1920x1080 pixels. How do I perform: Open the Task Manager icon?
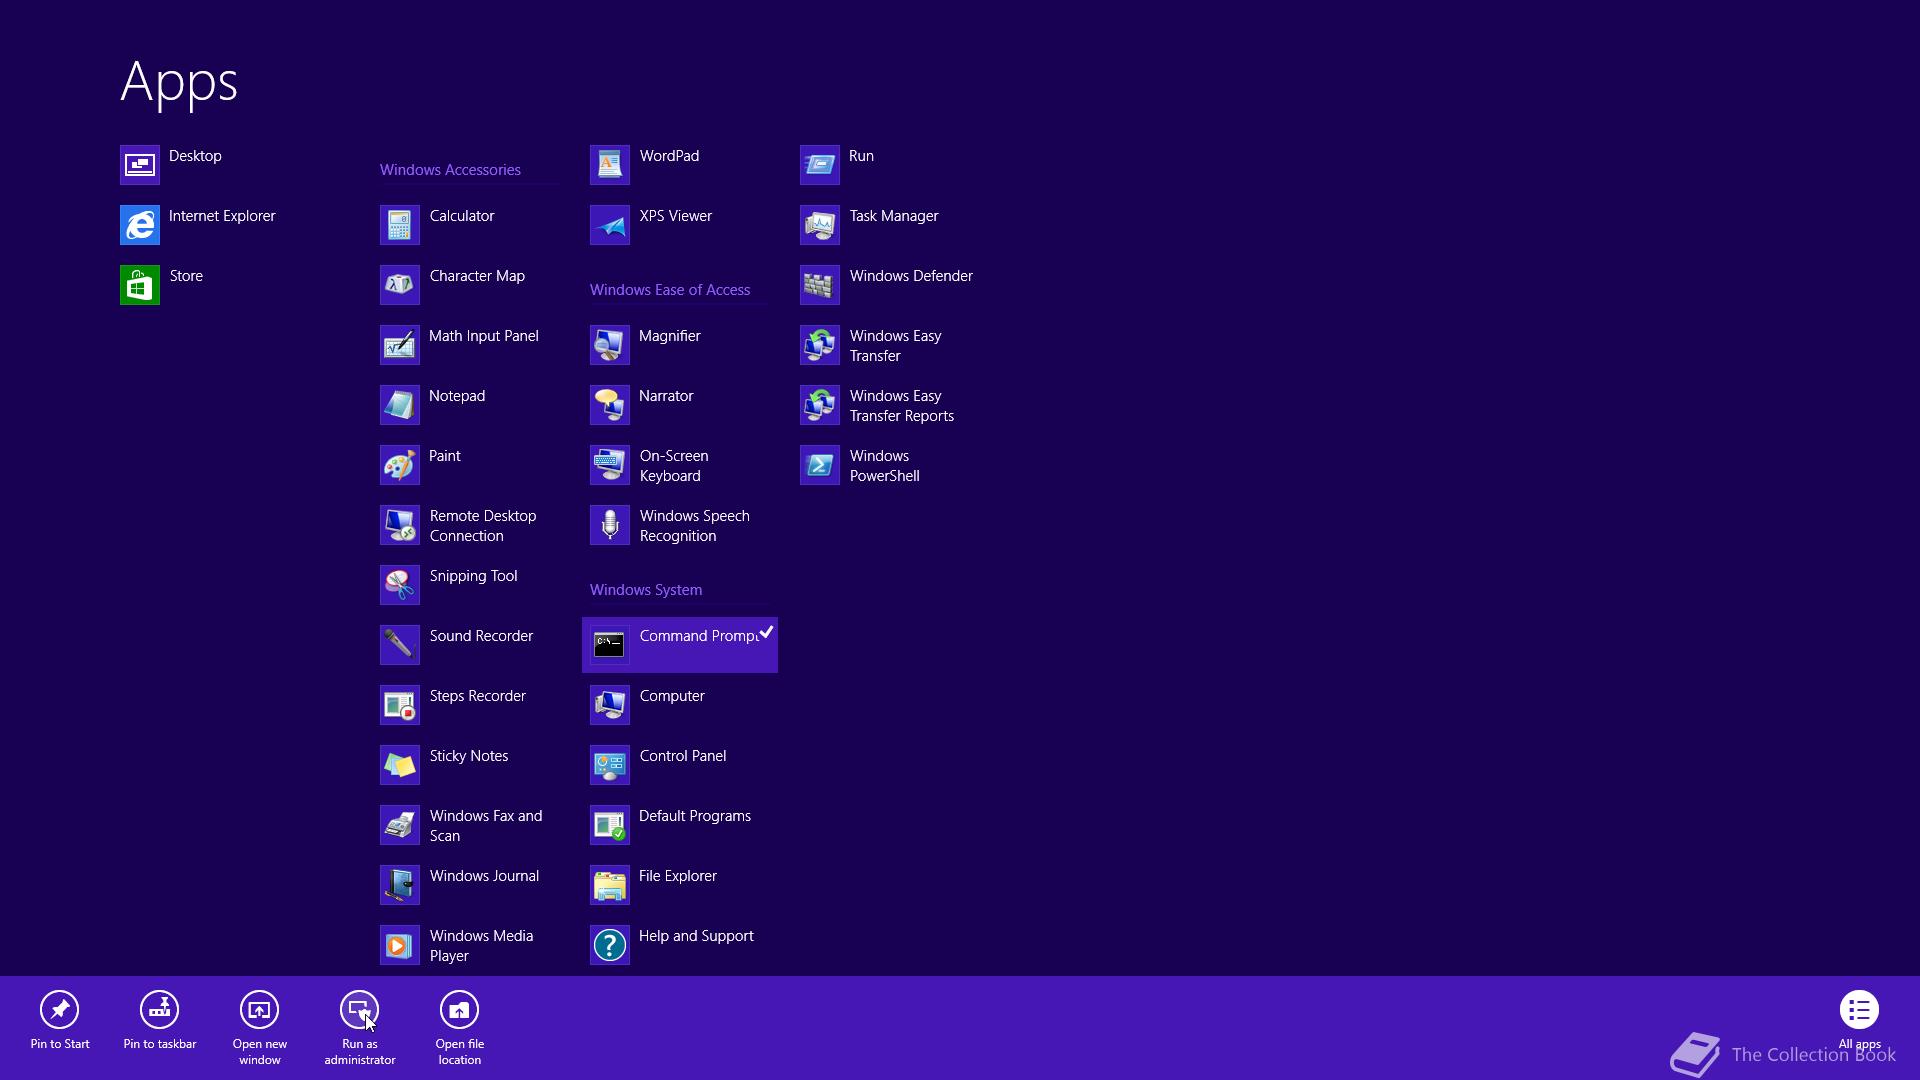click(x=820, y=225)
